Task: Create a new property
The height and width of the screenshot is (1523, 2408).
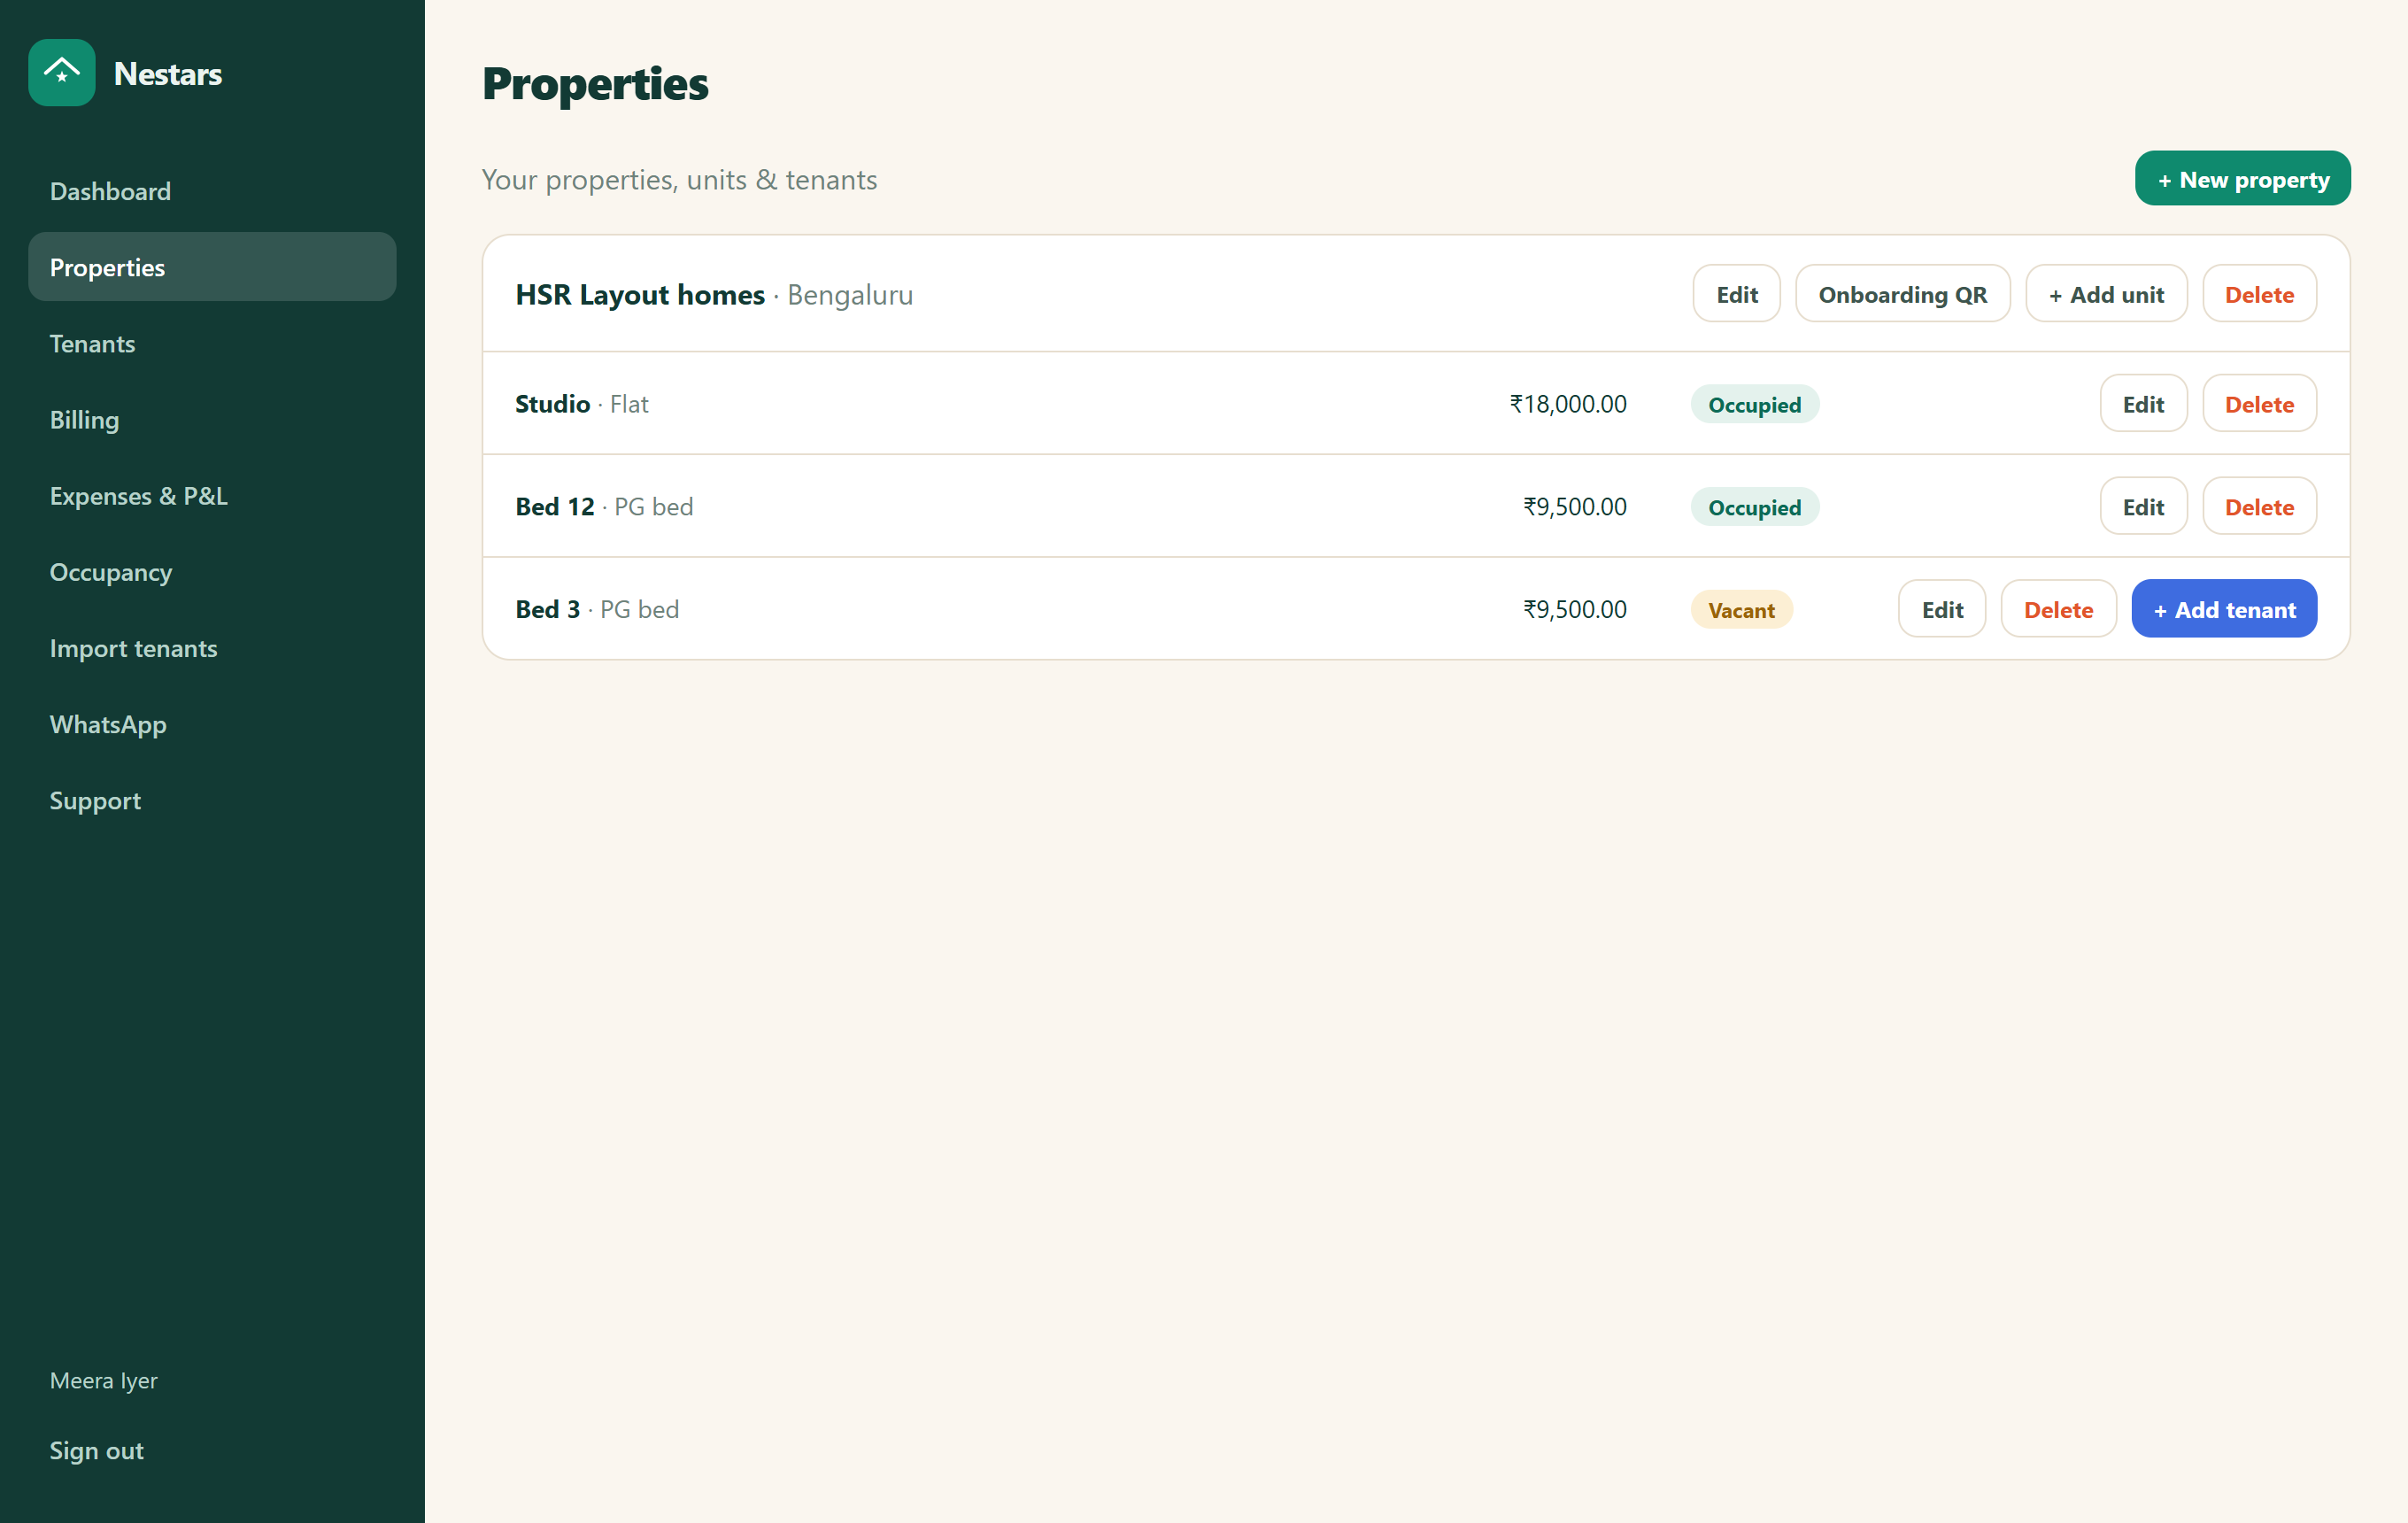Action: 2242,179
